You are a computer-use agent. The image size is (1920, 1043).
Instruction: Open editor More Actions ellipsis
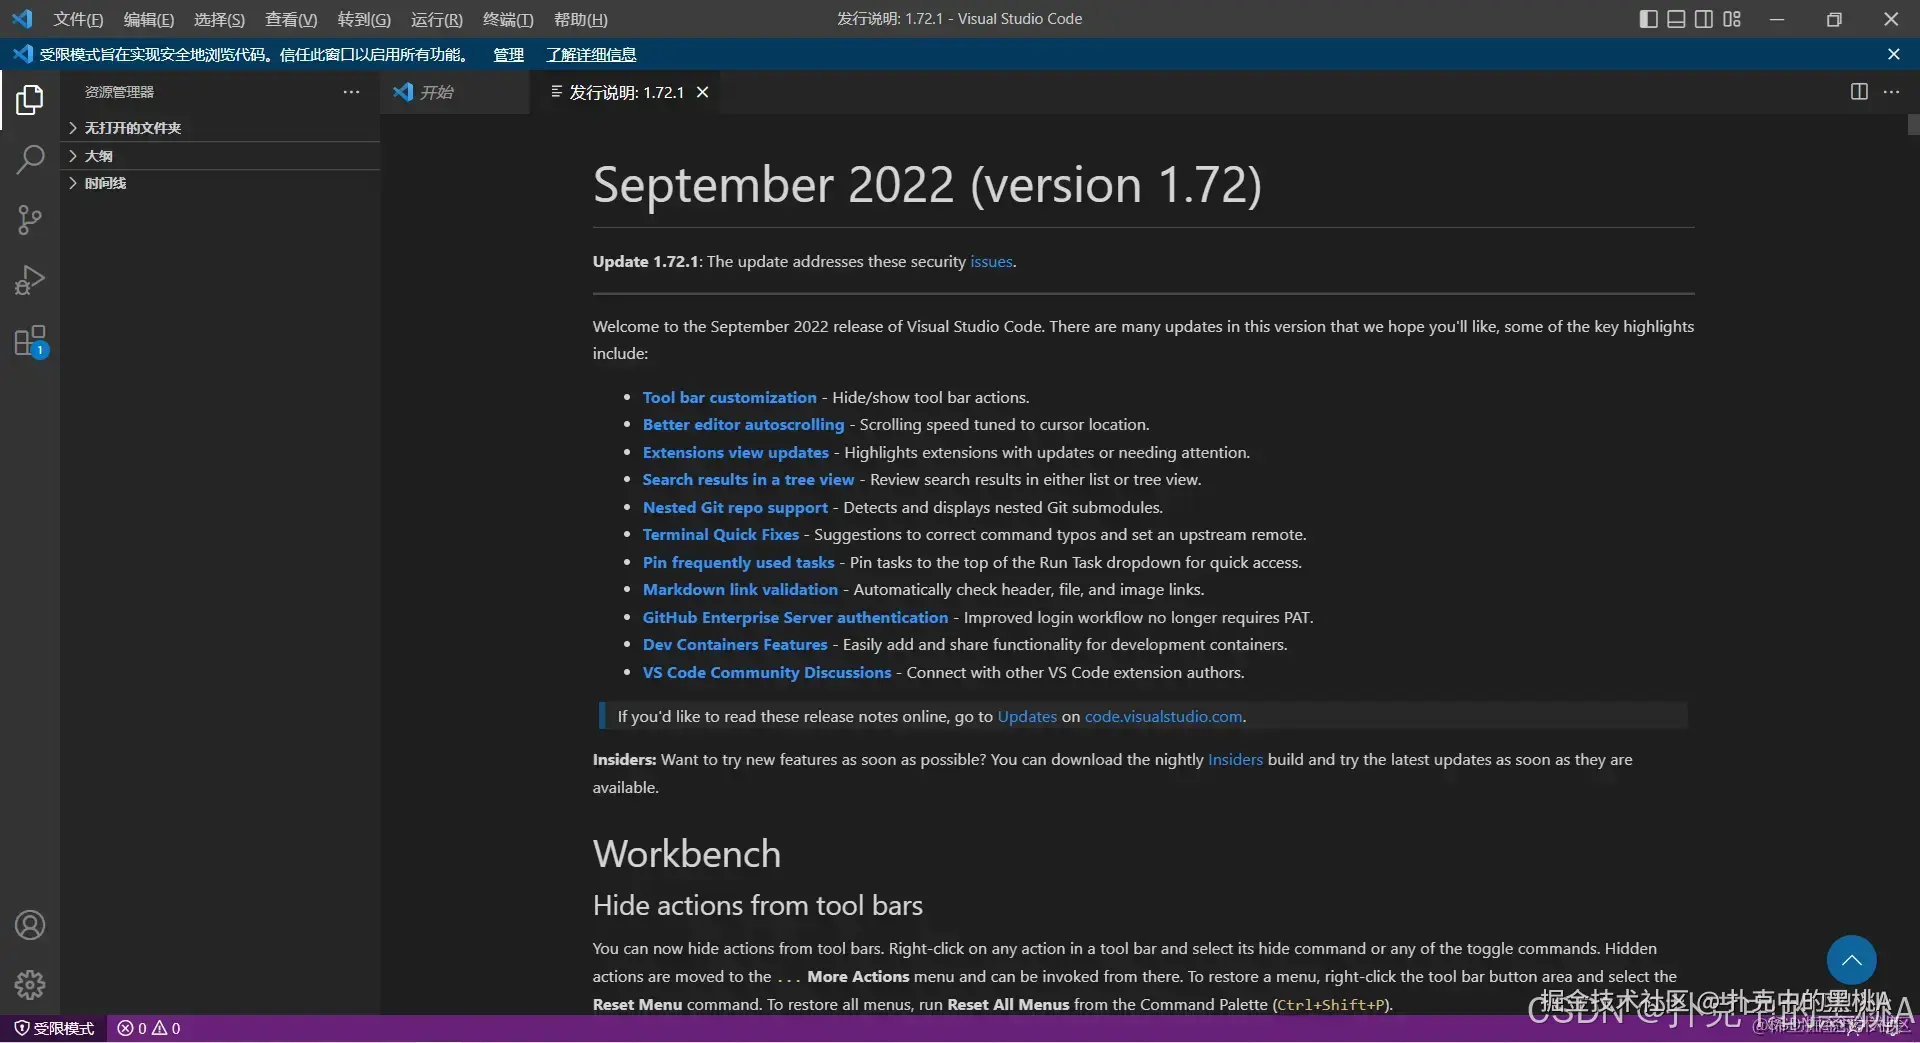(x=1891, y=91)
